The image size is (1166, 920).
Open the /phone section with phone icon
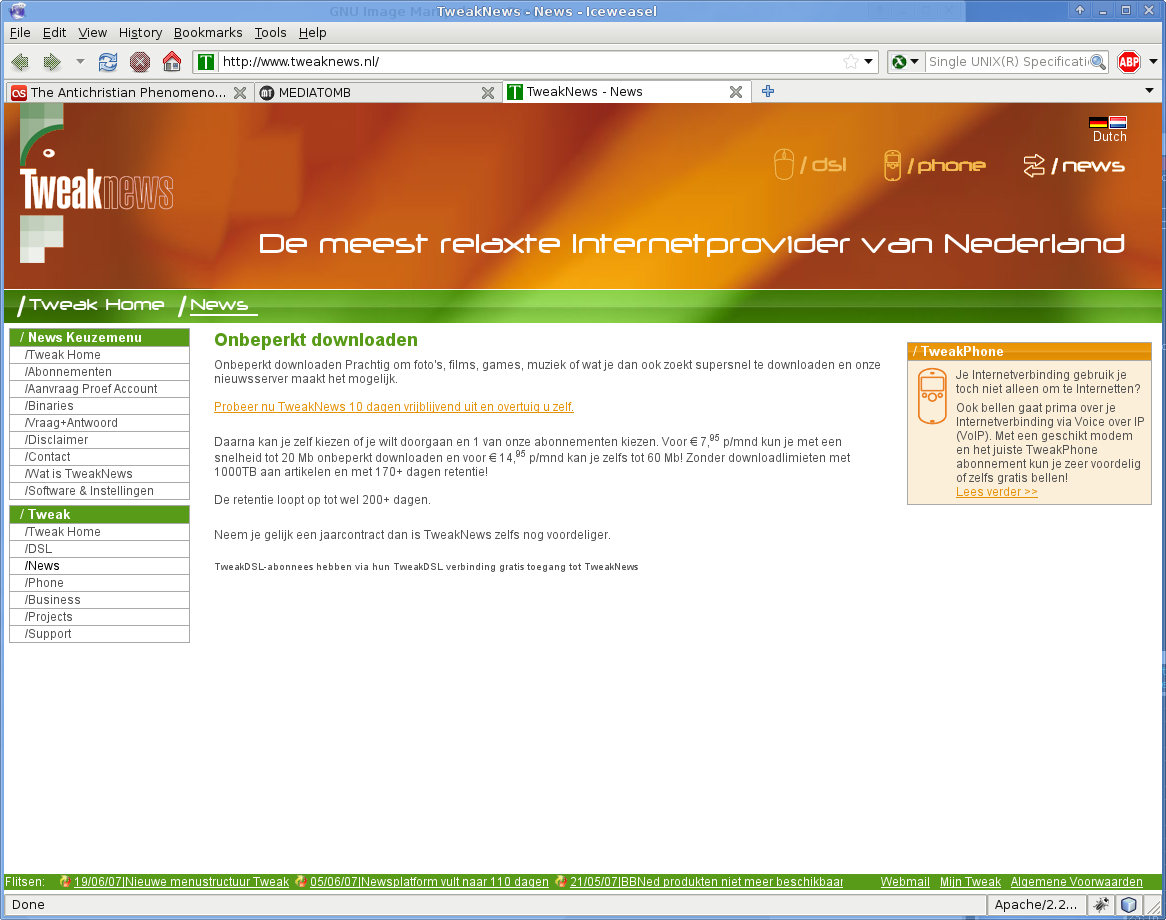point(934,164)
